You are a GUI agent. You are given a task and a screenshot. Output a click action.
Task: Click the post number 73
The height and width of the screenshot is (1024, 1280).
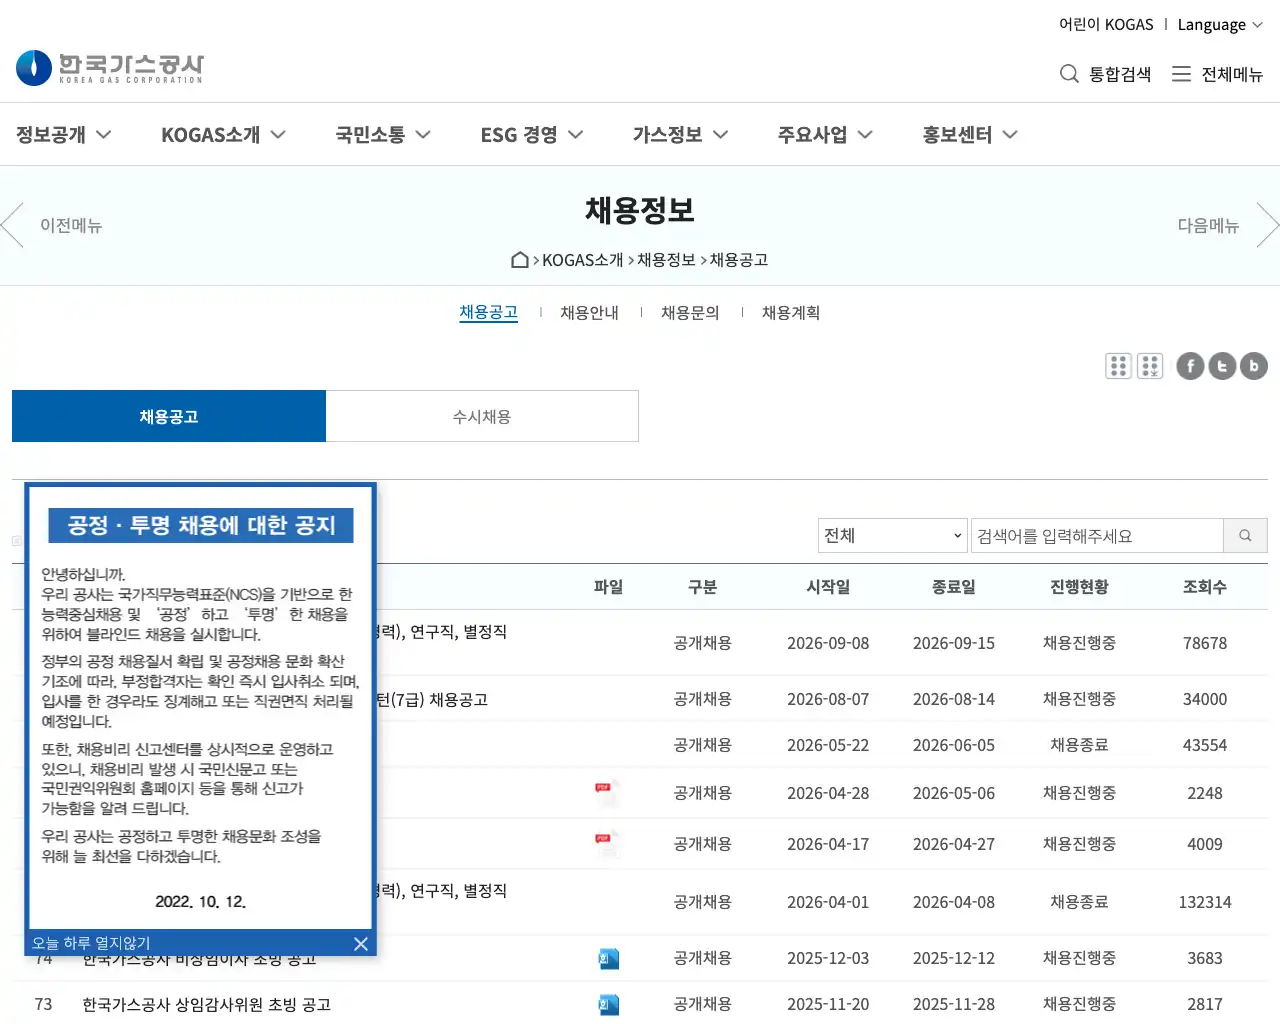tap(43, 1004)
